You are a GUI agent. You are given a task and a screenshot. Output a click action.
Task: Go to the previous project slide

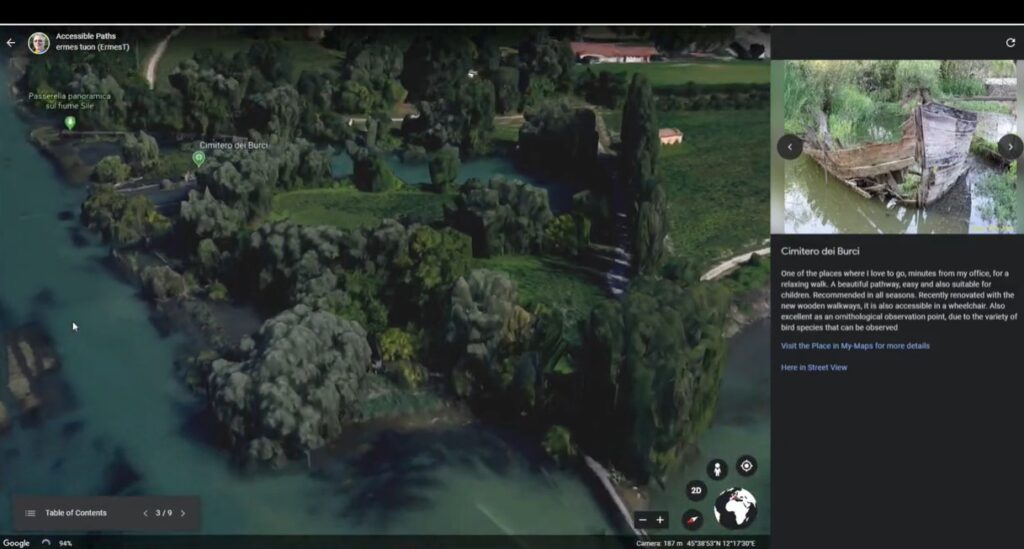tap(145, 513)
